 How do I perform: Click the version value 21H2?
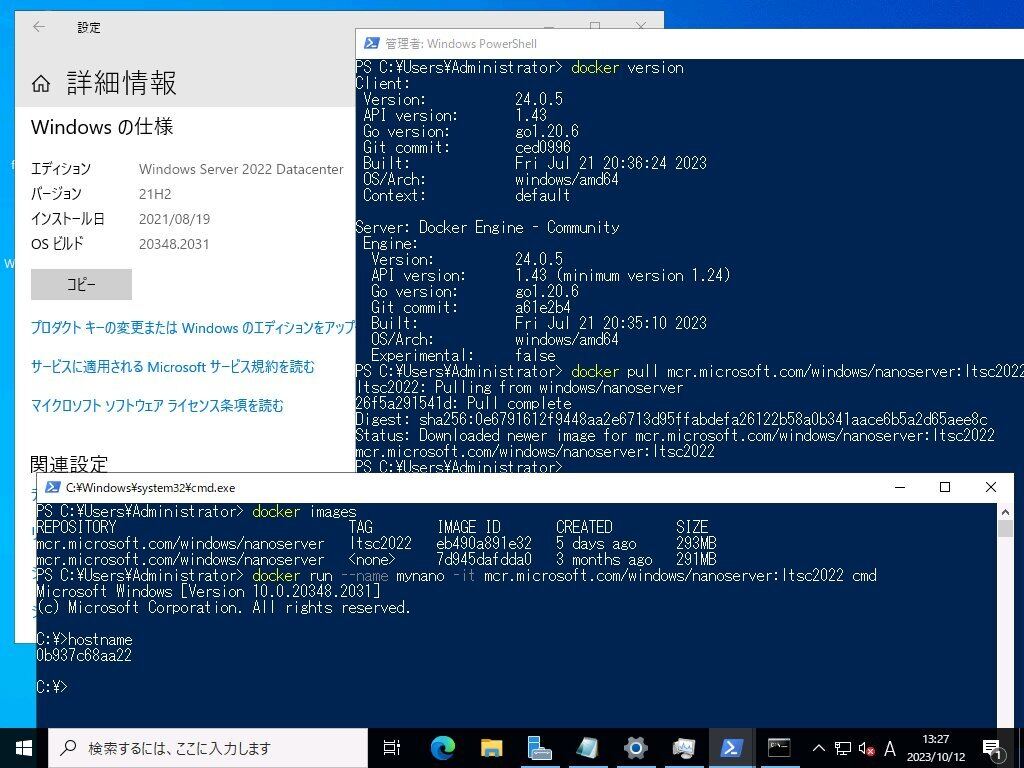click(155, 194)
